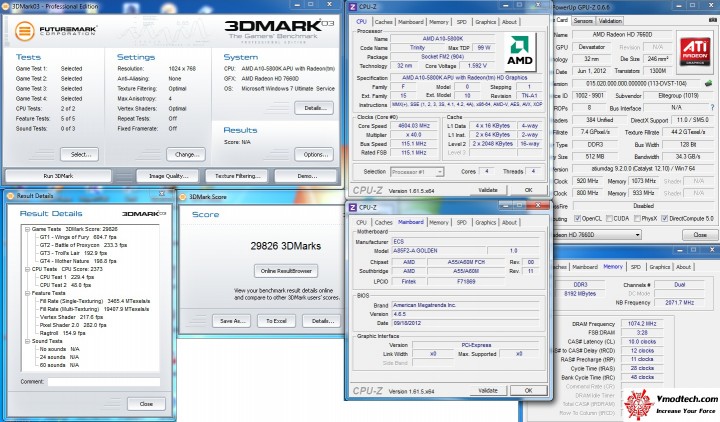Click the A85F2-A GOLDEN model field
This screenshot has height=422, width=720.
[438, 251]
